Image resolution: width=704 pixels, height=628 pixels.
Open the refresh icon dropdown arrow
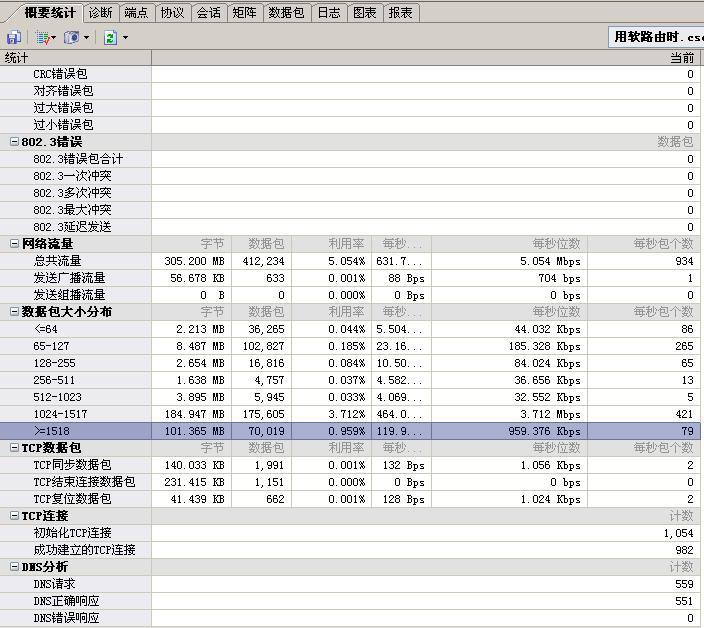tap(125, 38)
